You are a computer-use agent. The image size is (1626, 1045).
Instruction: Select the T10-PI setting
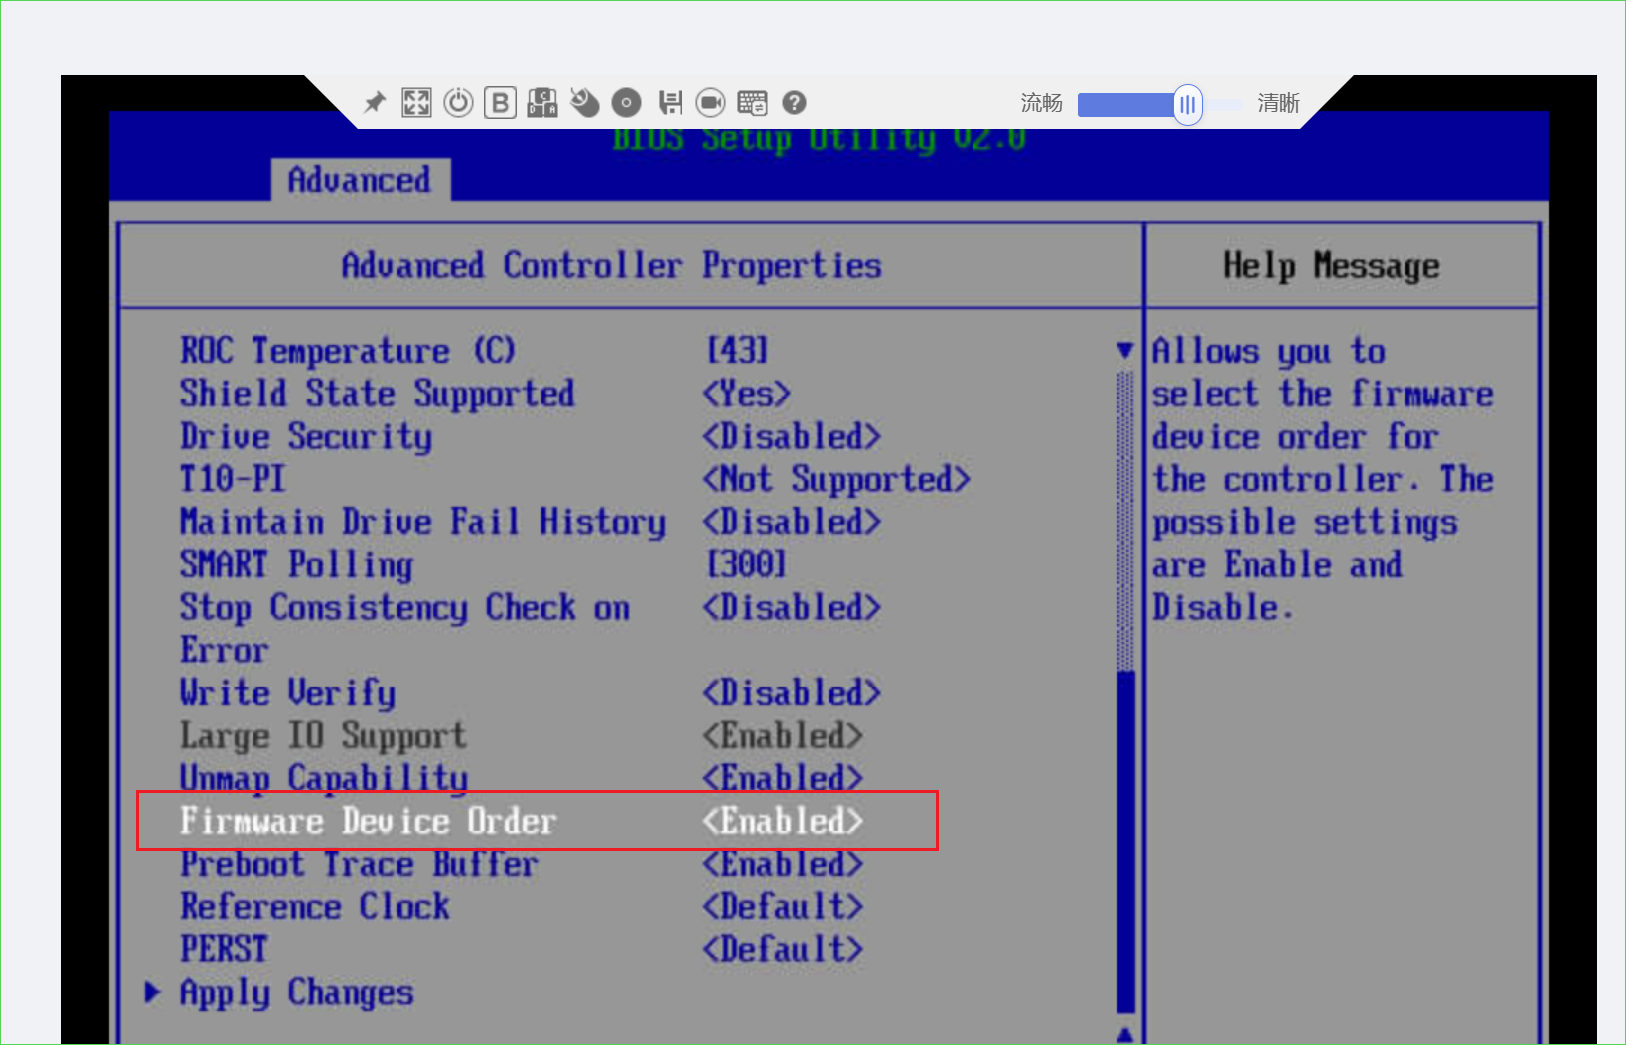pos(233,479)
